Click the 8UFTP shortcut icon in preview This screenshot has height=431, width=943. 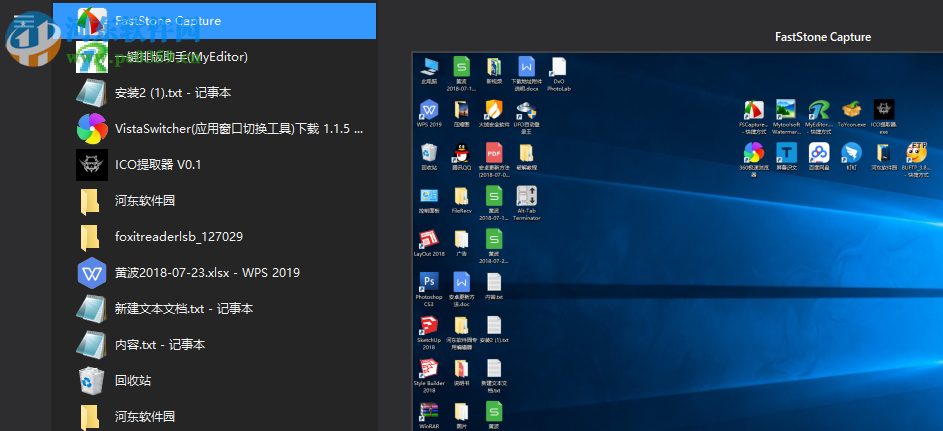(x=916, y=153)
